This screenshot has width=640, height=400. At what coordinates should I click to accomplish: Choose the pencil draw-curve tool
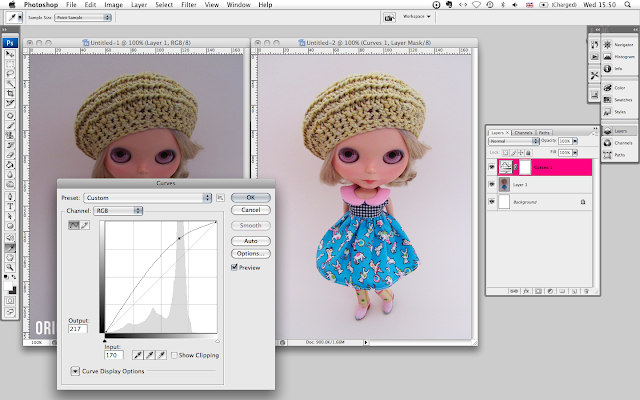tap(87, 227)
